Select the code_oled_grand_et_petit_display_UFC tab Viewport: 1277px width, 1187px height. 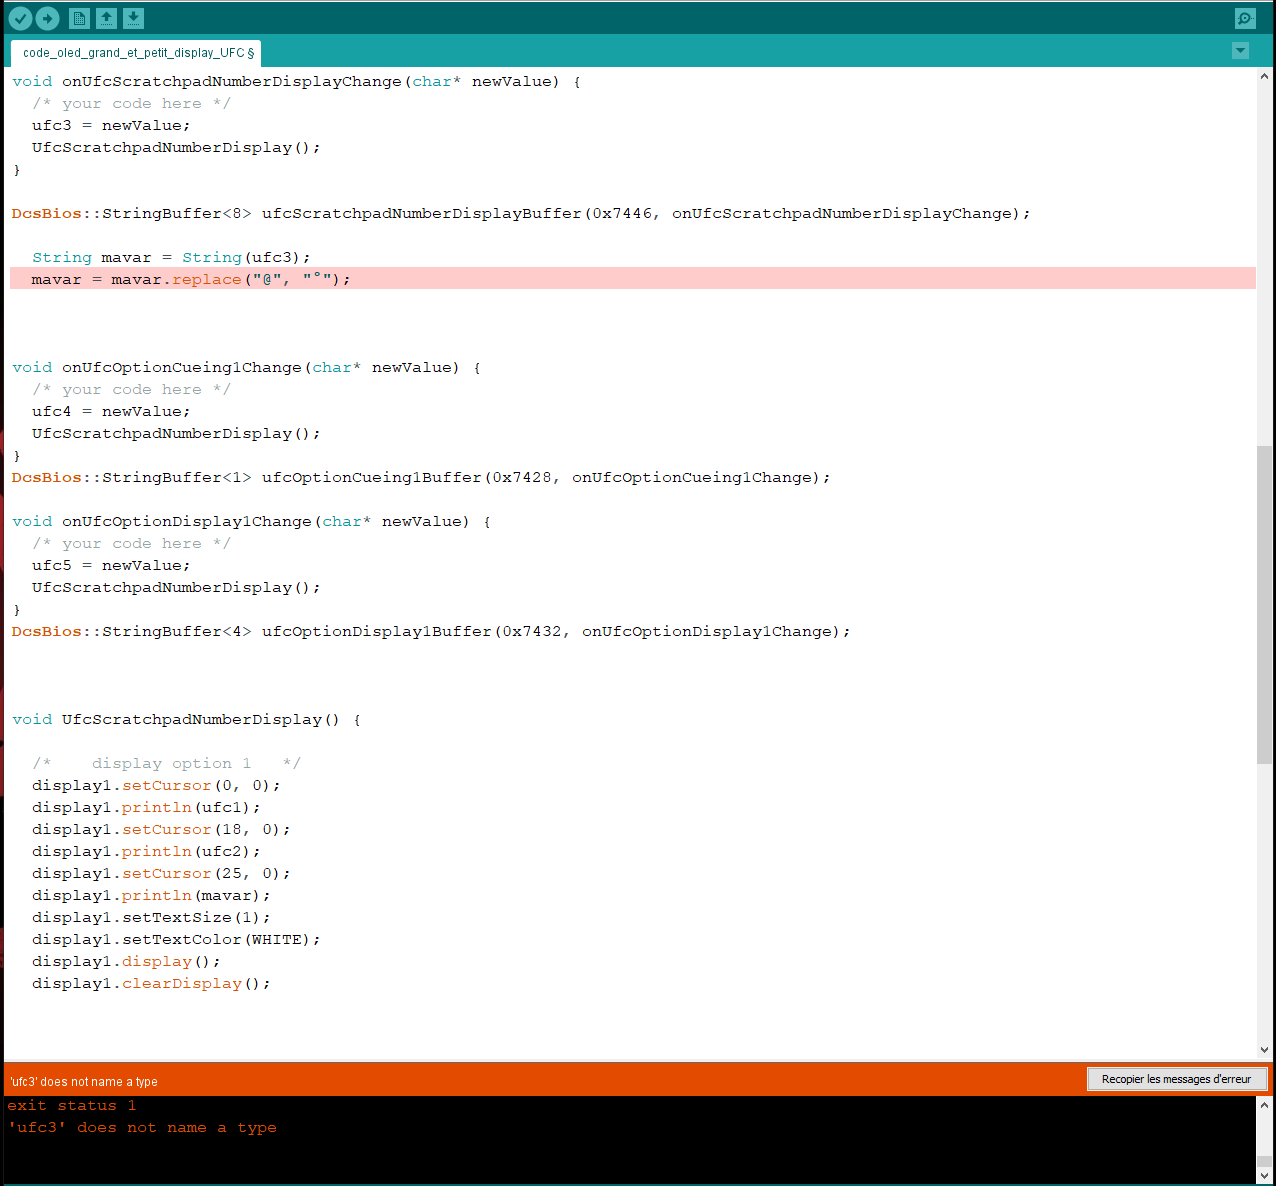point(137,53)
